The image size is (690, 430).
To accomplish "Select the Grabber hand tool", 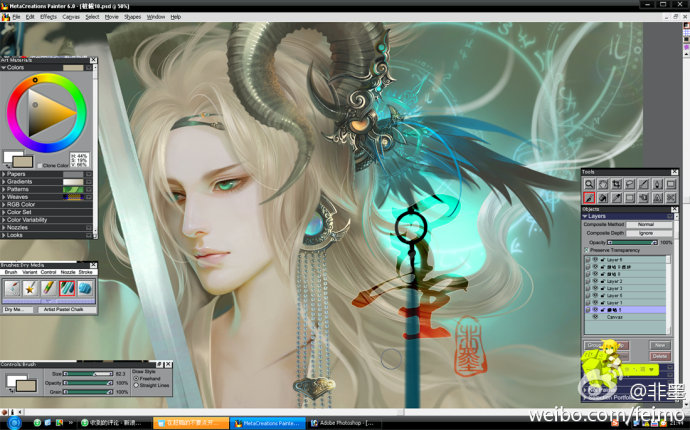I will pyautogui.click(x=602, y=184).
